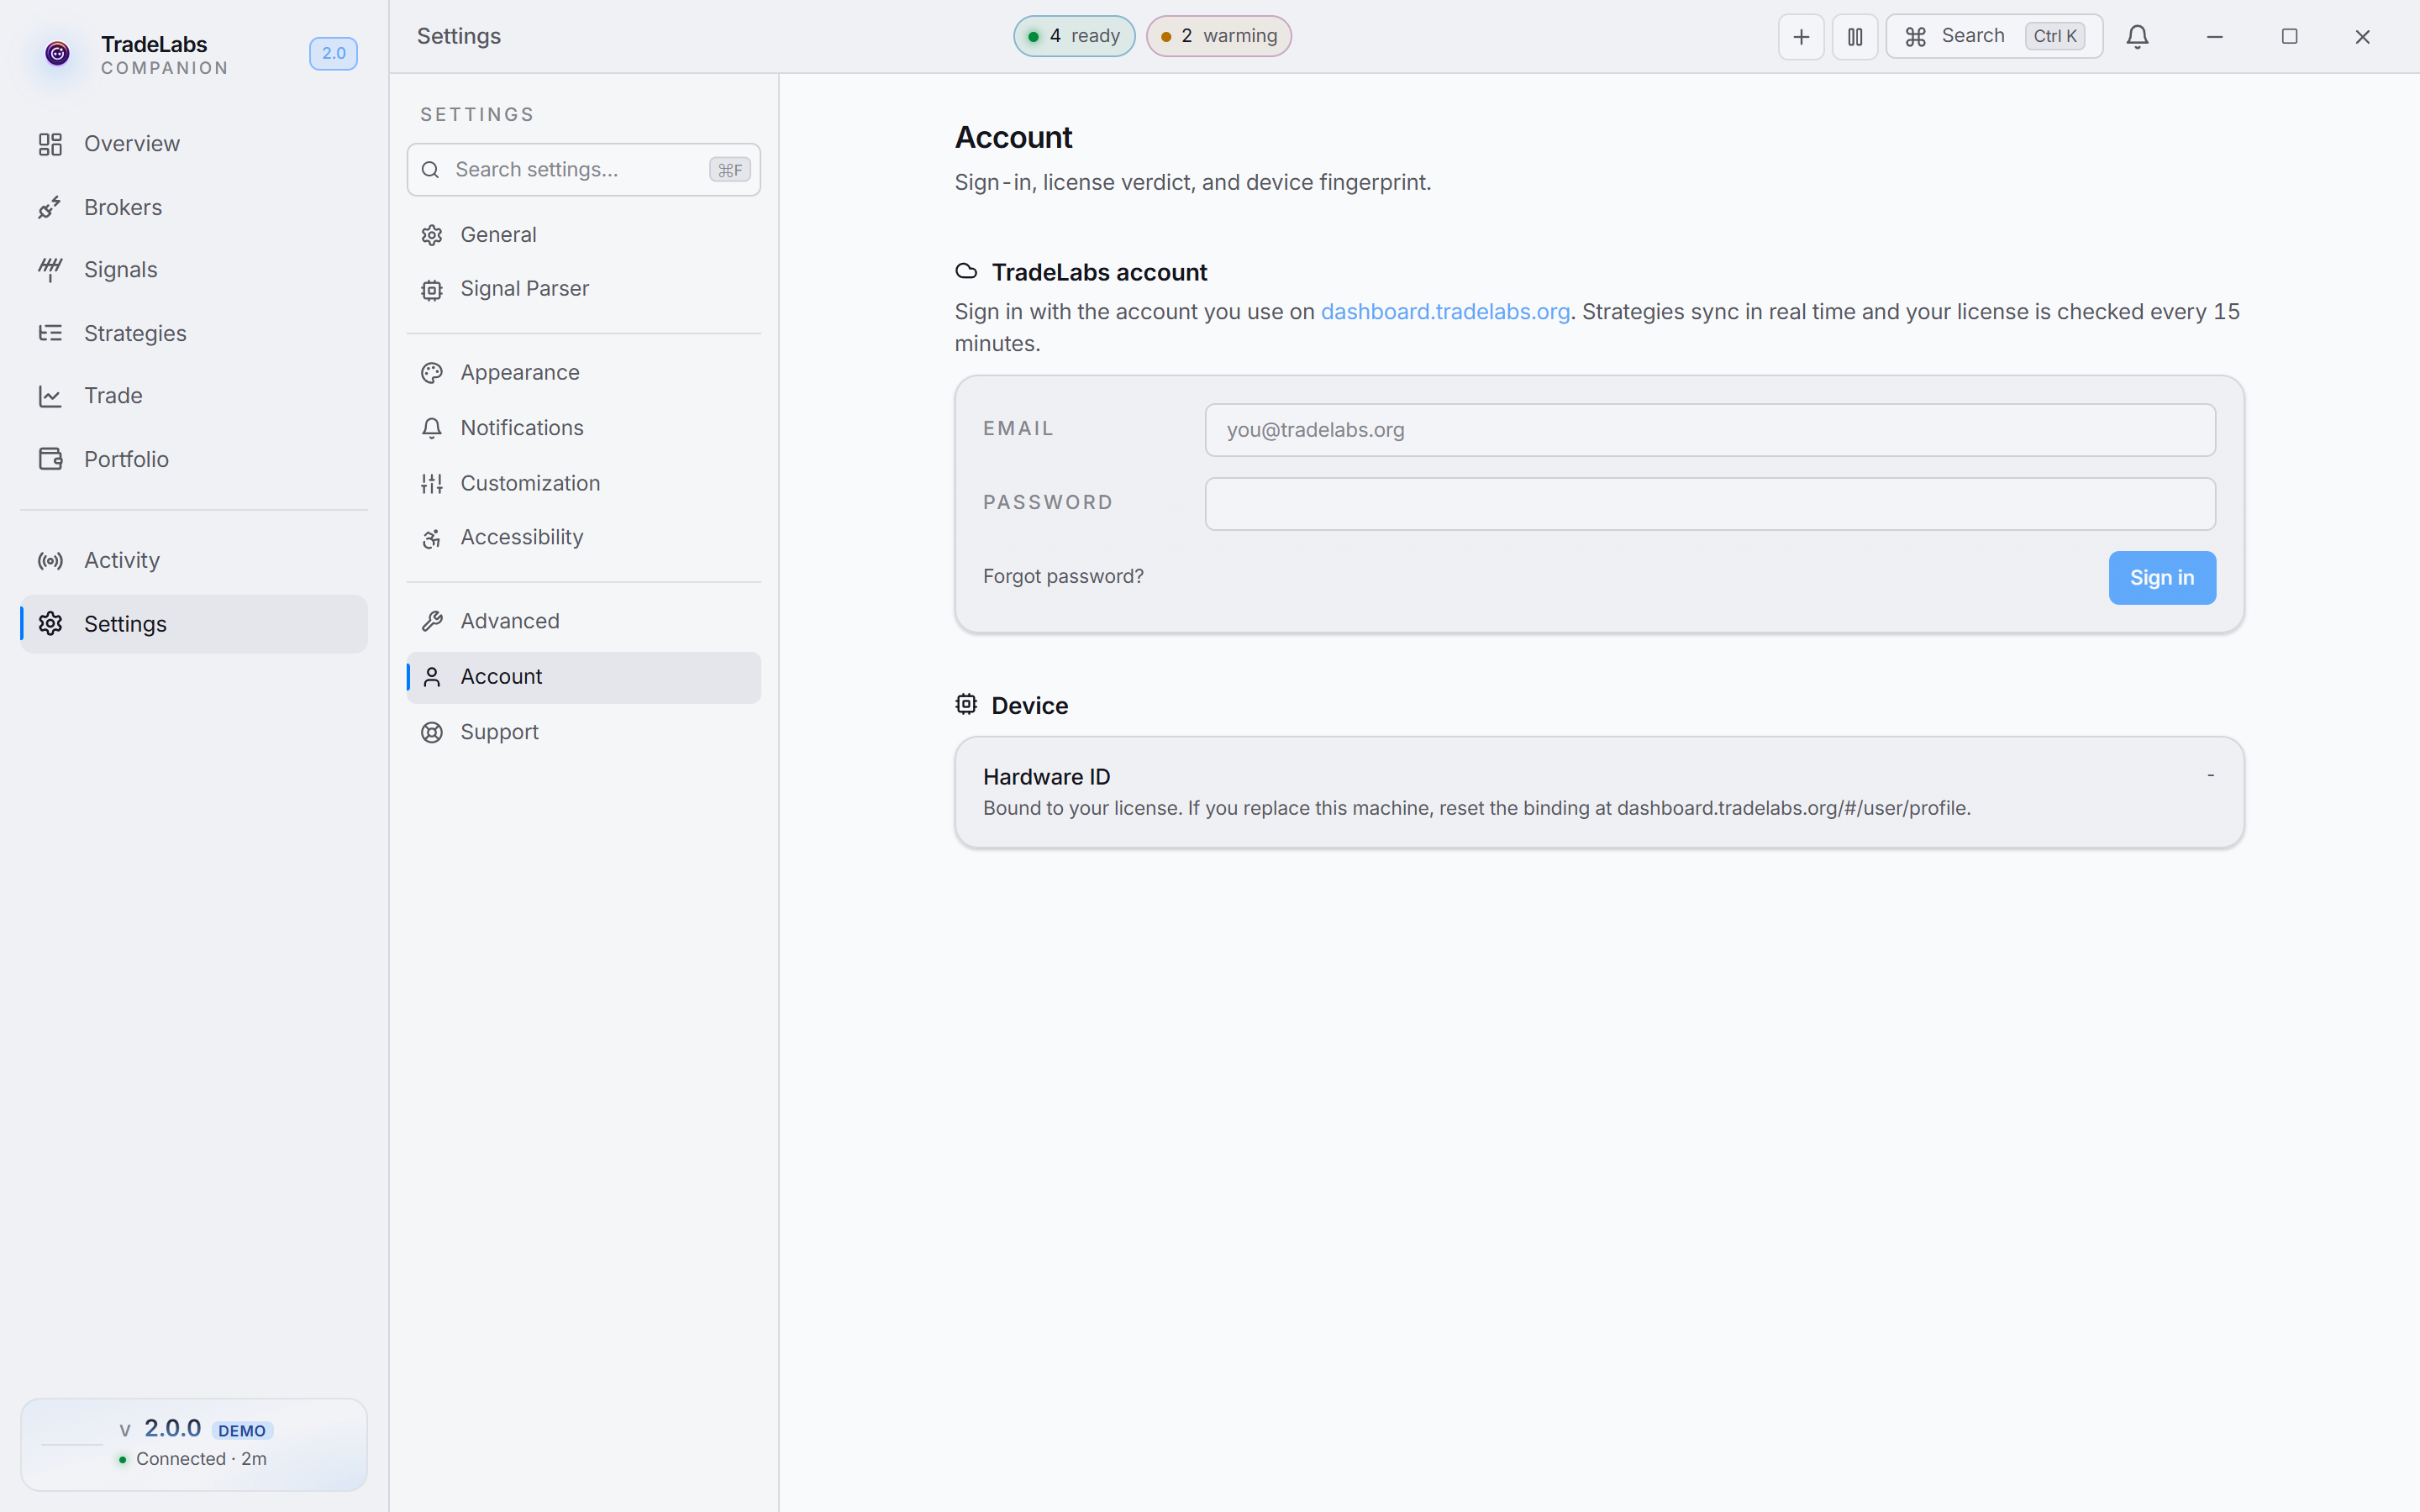The height and width of the screenshot is (1512, 2420).
Task: Click the Settings gear in main sidebar
Action: (50, 624)
